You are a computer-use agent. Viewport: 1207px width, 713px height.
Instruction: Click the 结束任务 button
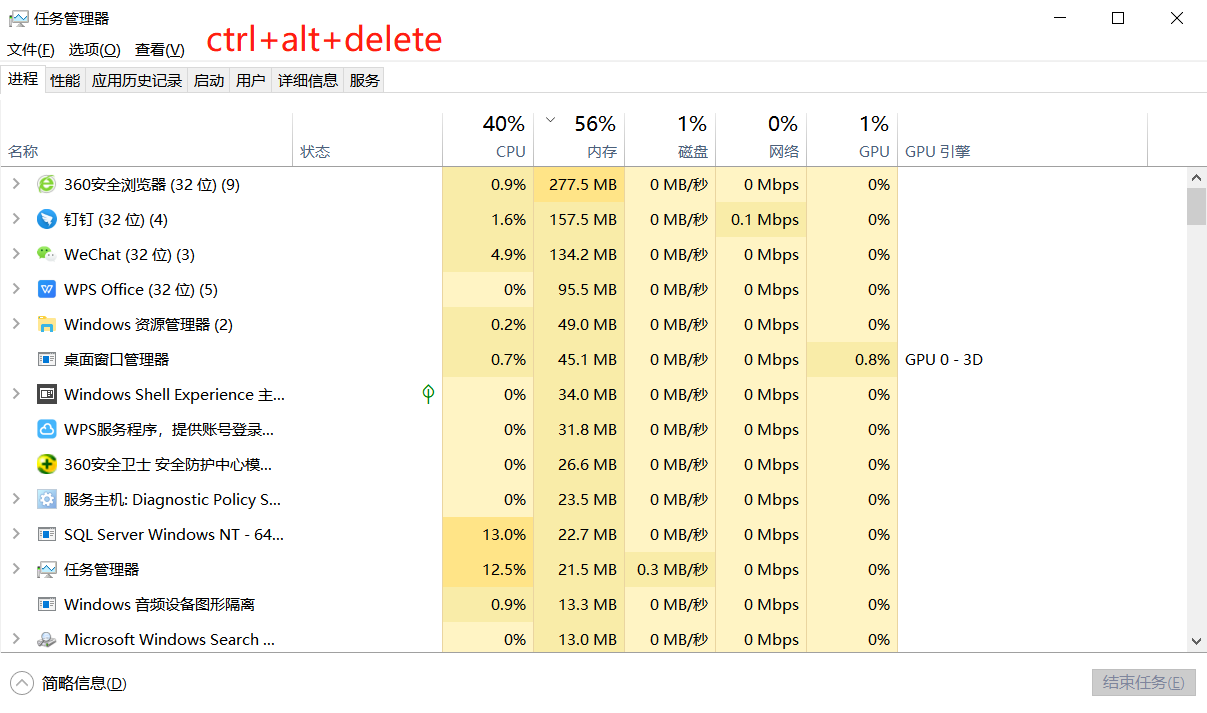coord(1143,683)
